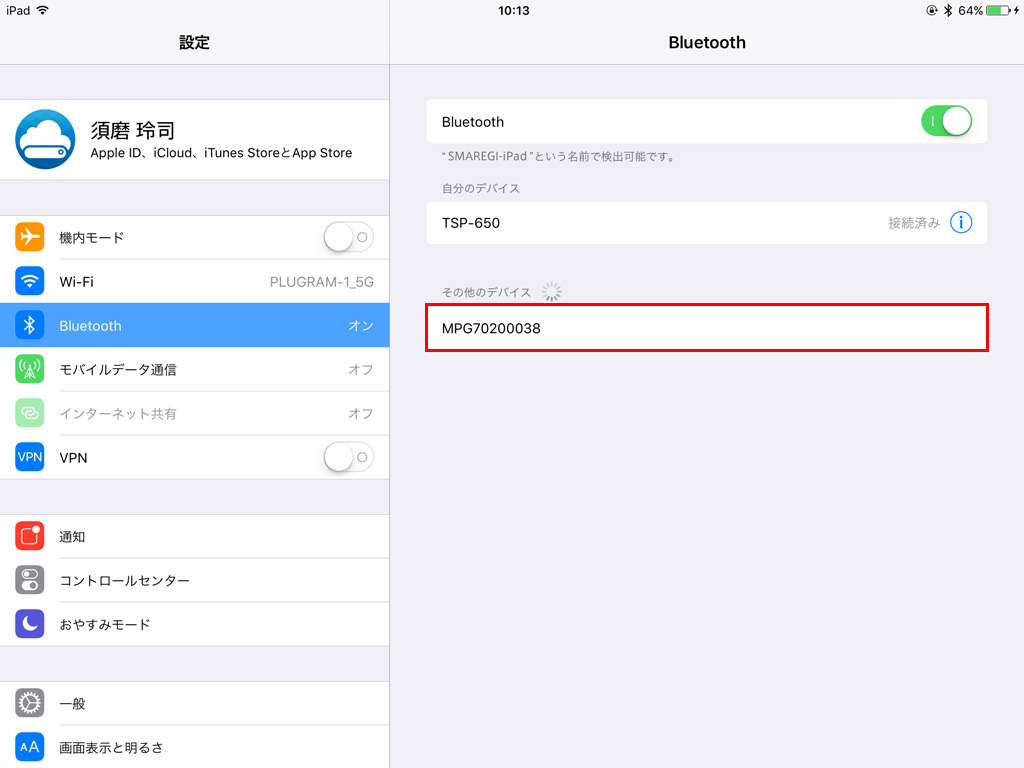Open コントロールセンター settings
The image size is (1024, 768).
coord(195,580)
